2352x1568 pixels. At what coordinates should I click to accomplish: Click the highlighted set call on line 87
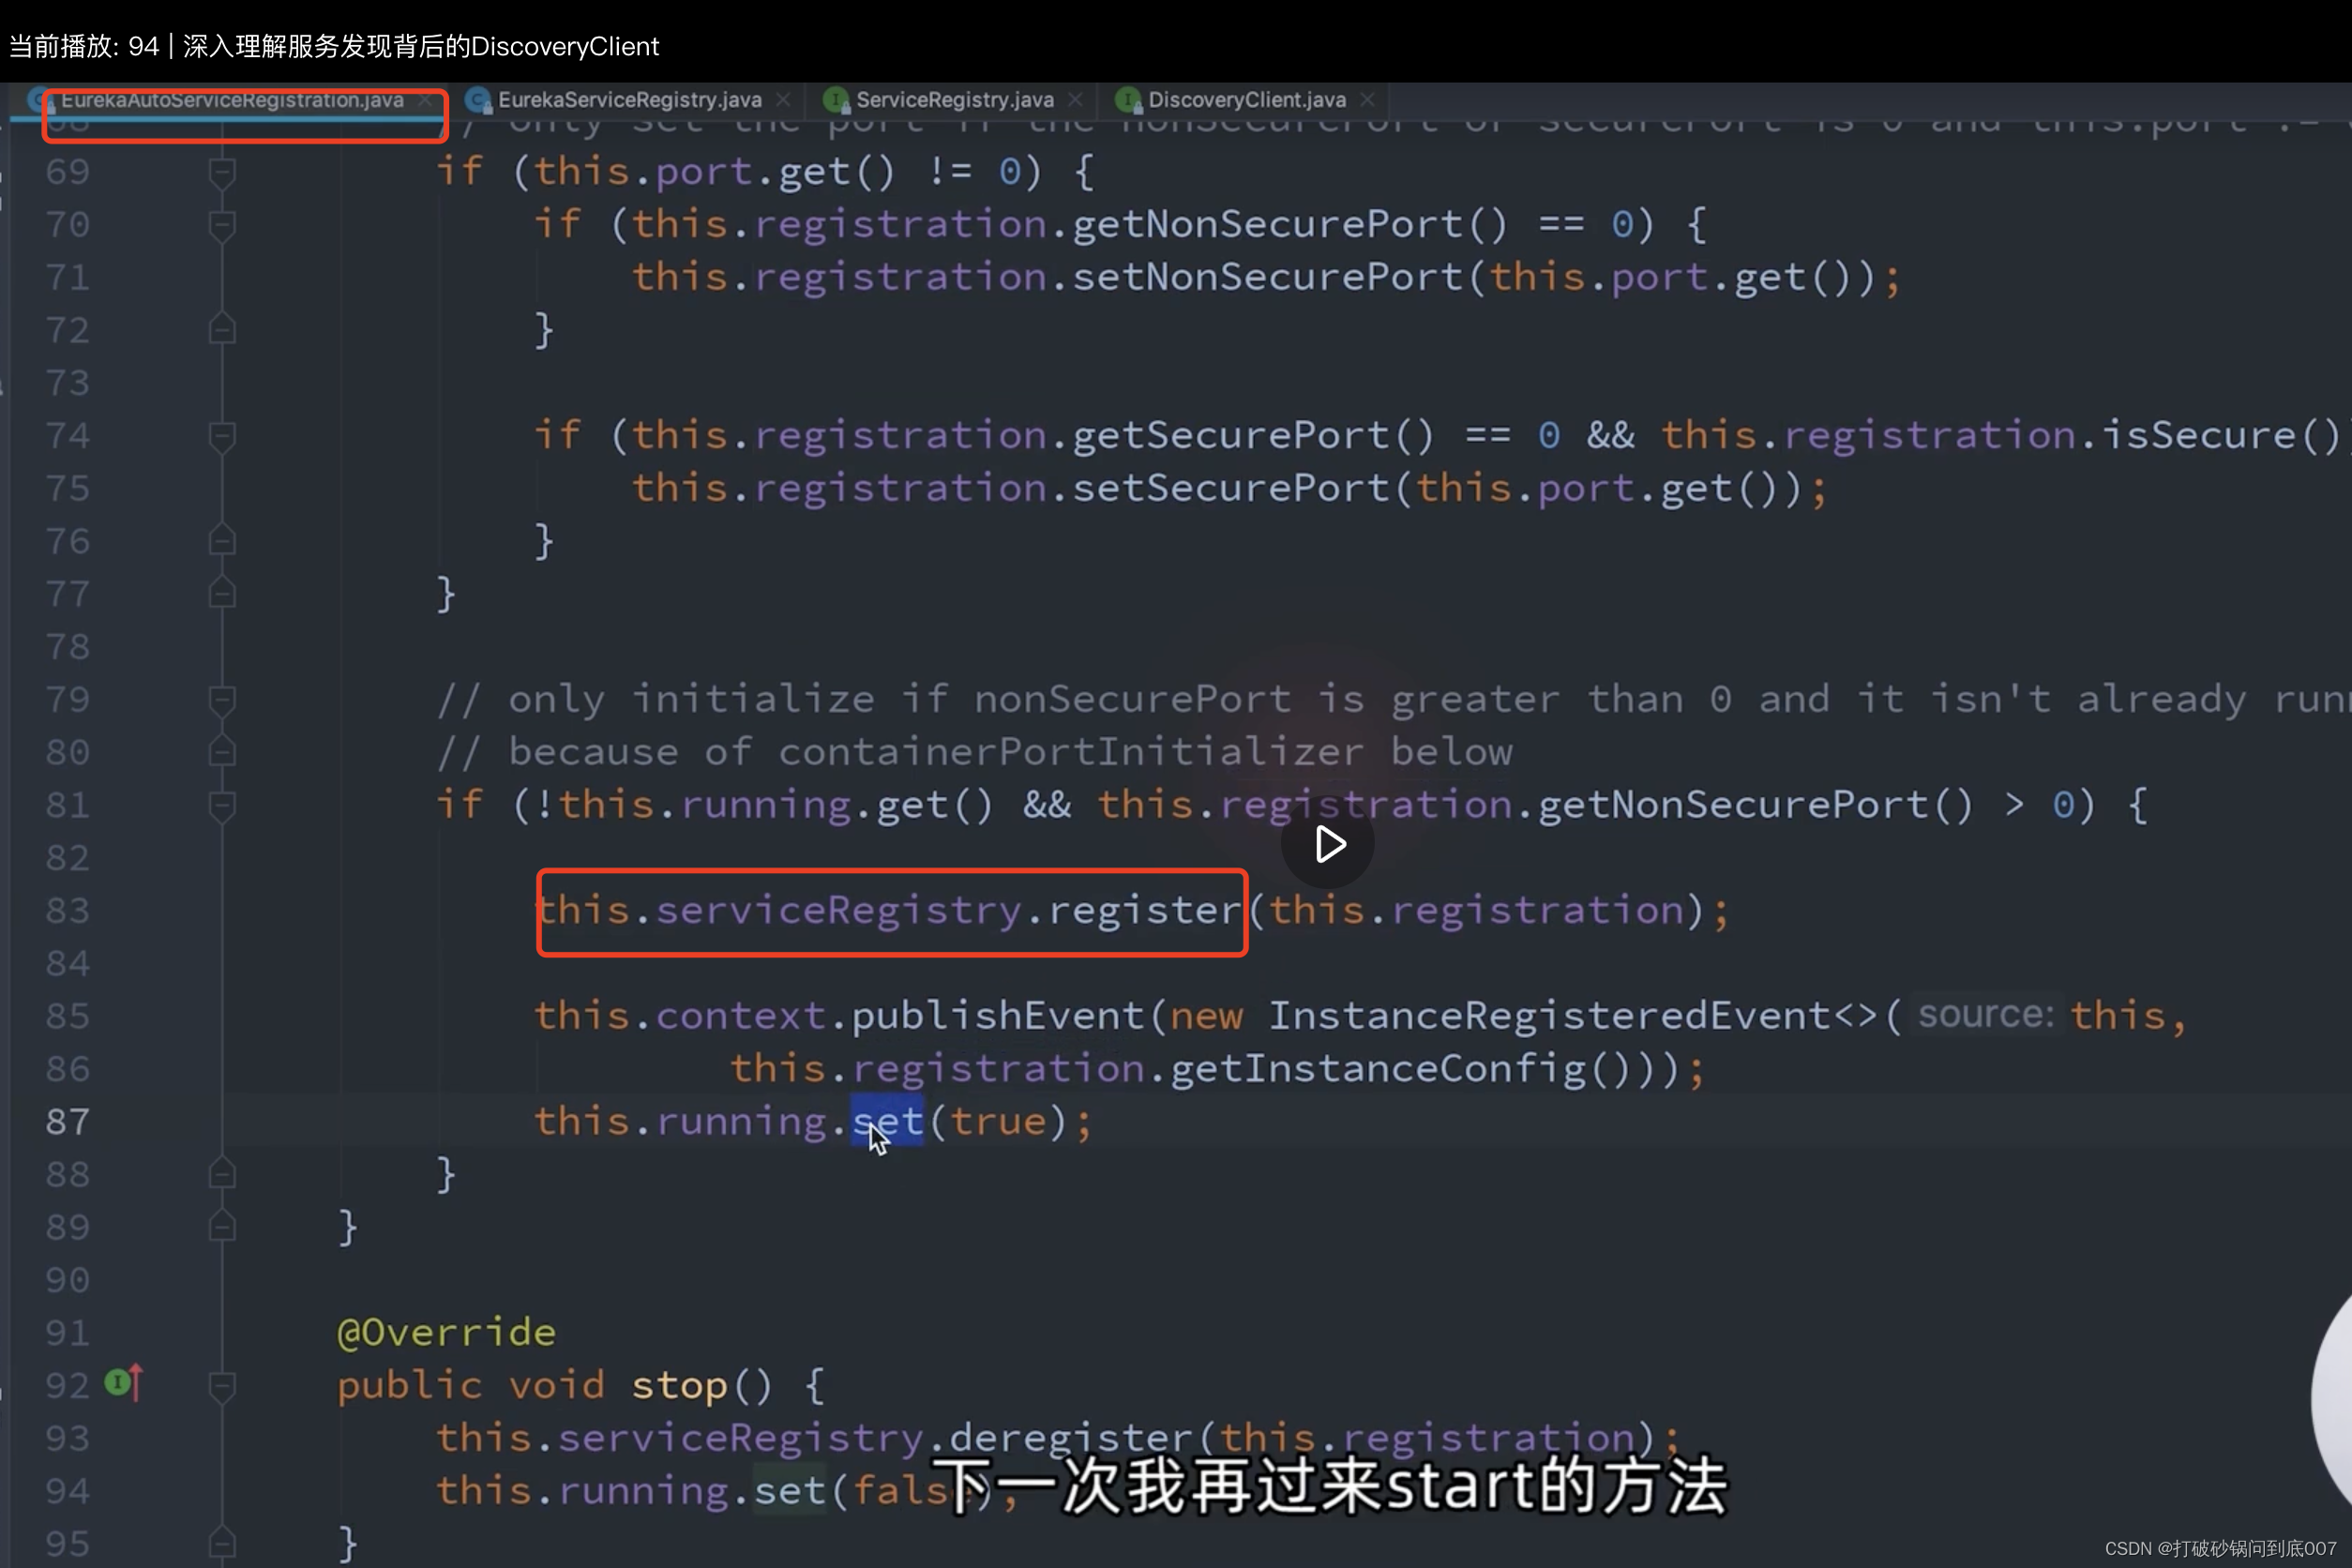(x=887, y=1122)
